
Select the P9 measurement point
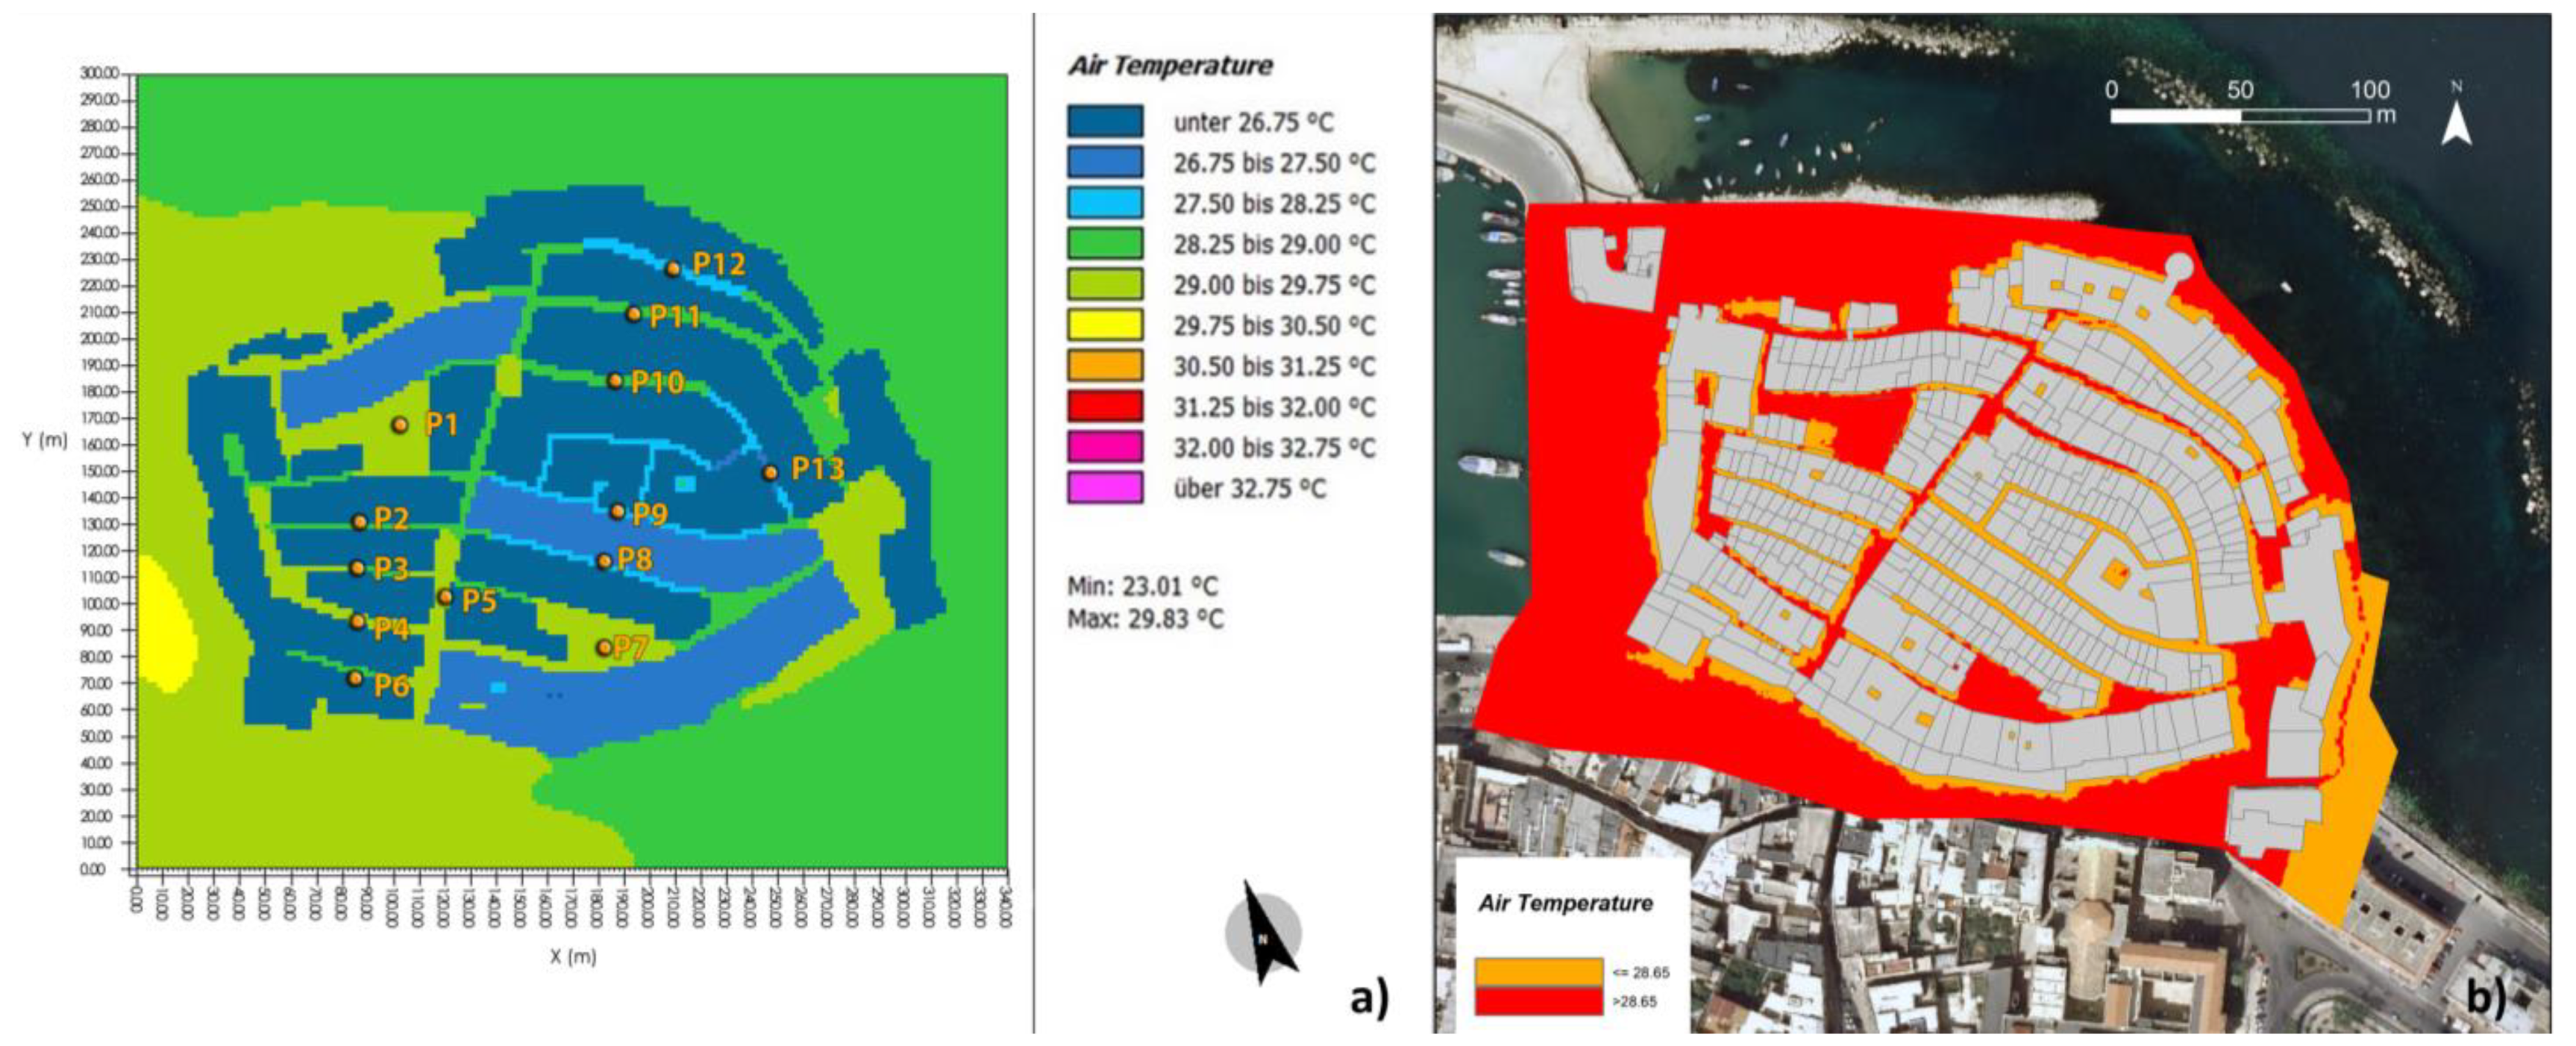click(618, 512)
